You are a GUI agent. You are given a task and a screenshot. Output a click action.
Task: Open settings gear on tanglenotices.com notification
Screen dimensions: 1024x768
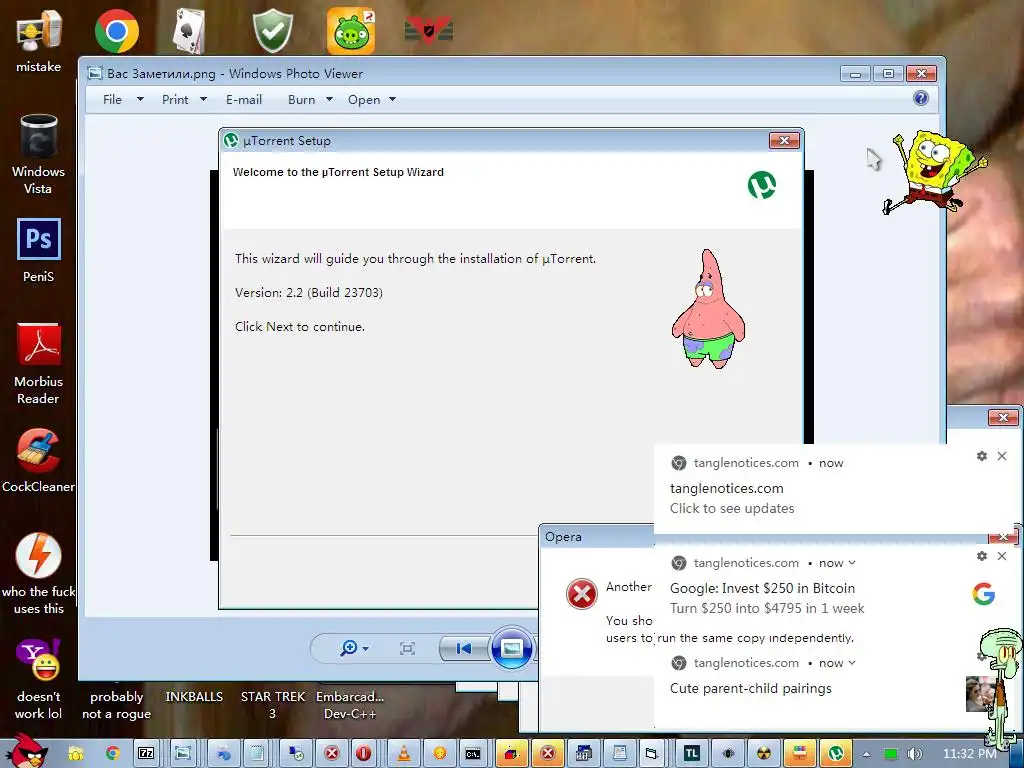tap(982, 456)
